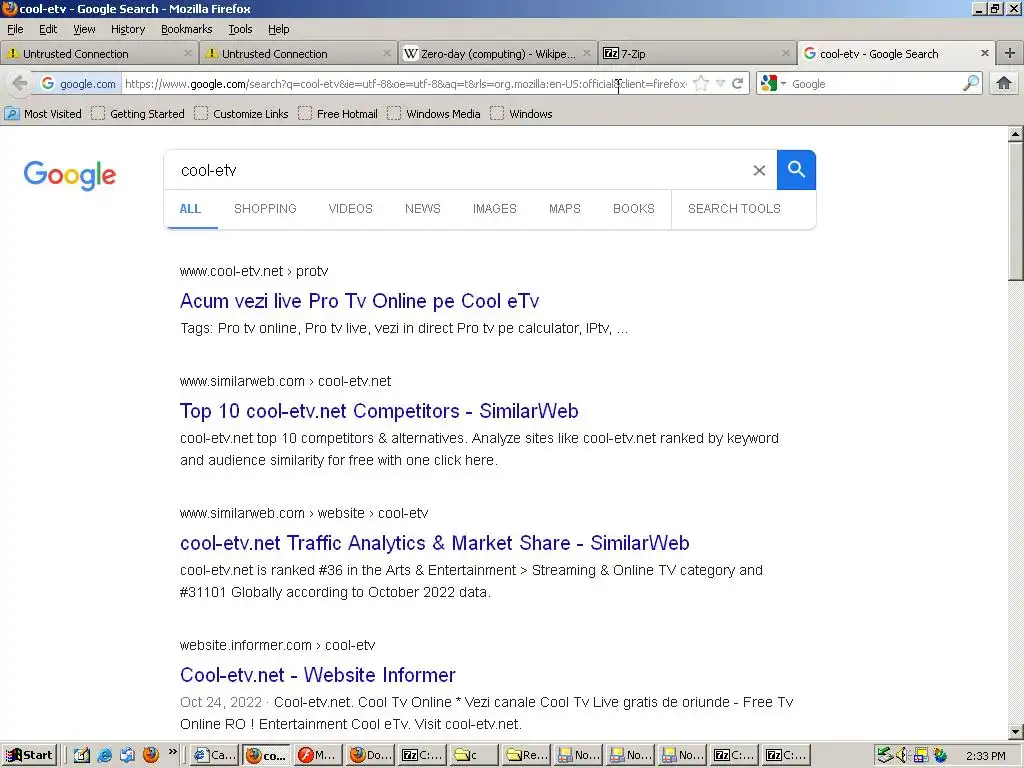Launch Firefox from quick launch icon

pyautogui.click(x=151, y=754)
